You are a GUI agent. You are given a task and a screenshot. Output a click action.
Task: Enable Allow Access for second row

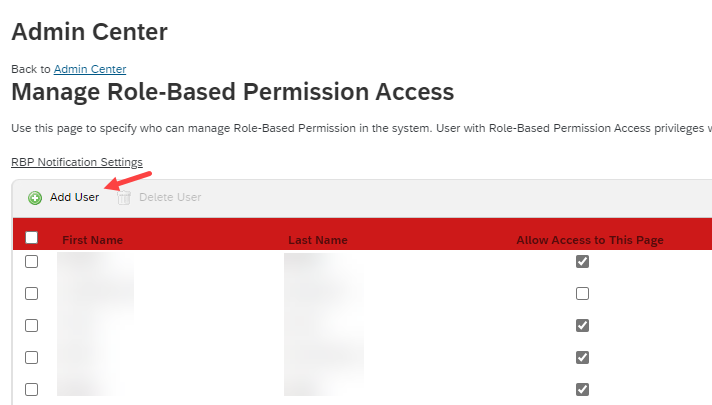pos(582,294)
